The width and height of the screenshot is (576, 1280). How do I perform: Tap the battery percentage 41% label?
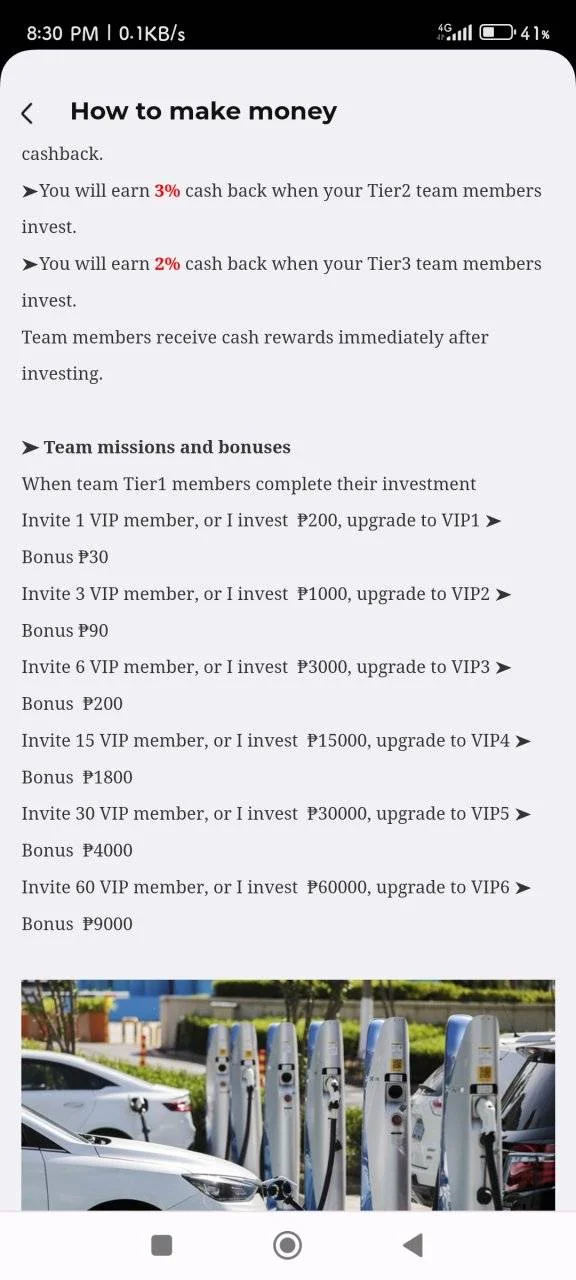(x=535, y=33)
